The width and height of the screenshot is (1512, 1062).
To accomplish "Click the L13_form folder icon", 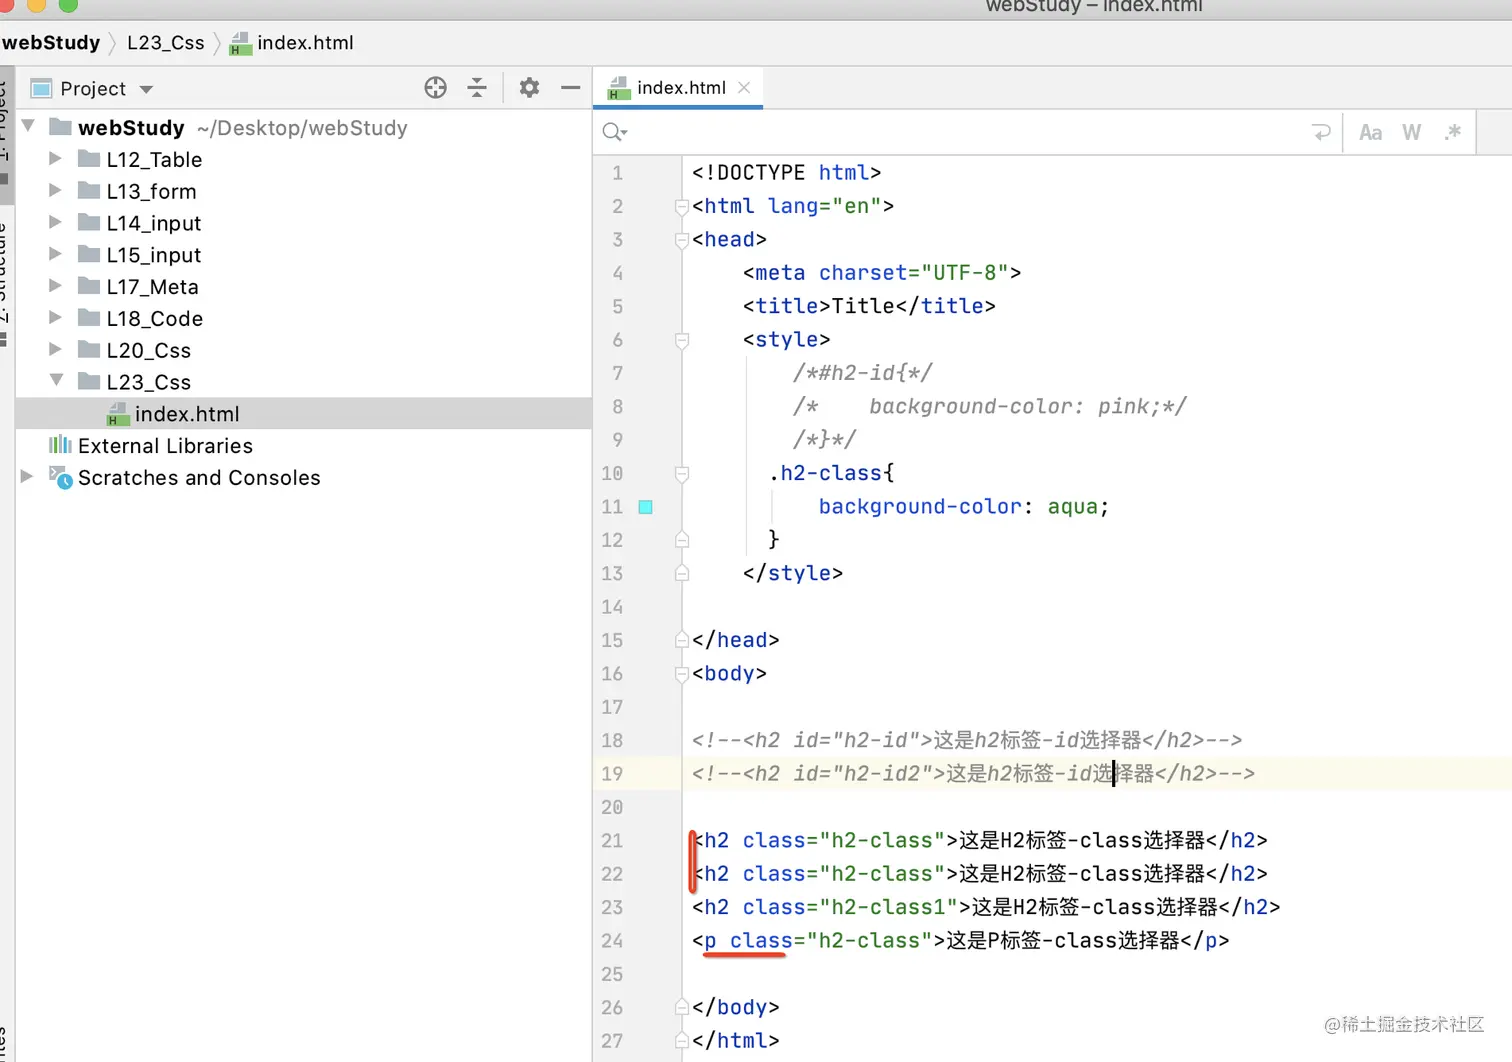I will point(89,190).
